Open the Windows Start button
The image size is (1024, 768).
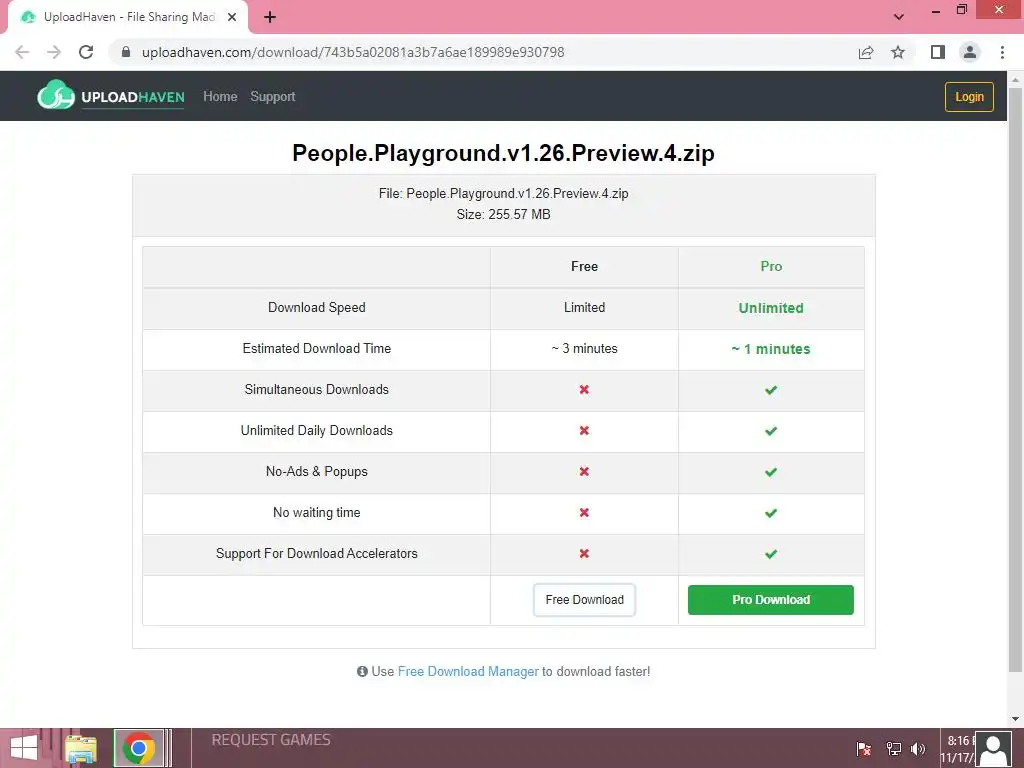[x=24, y=748]
